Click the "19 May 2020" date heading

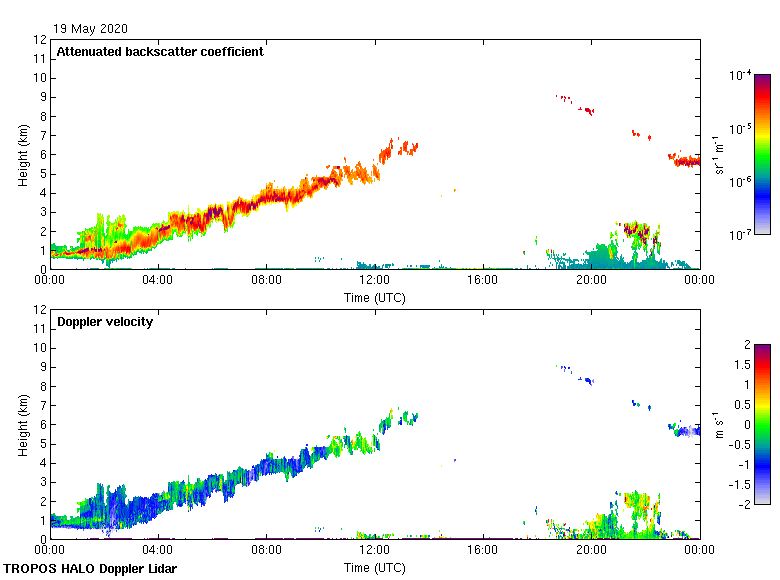[90, 29]
